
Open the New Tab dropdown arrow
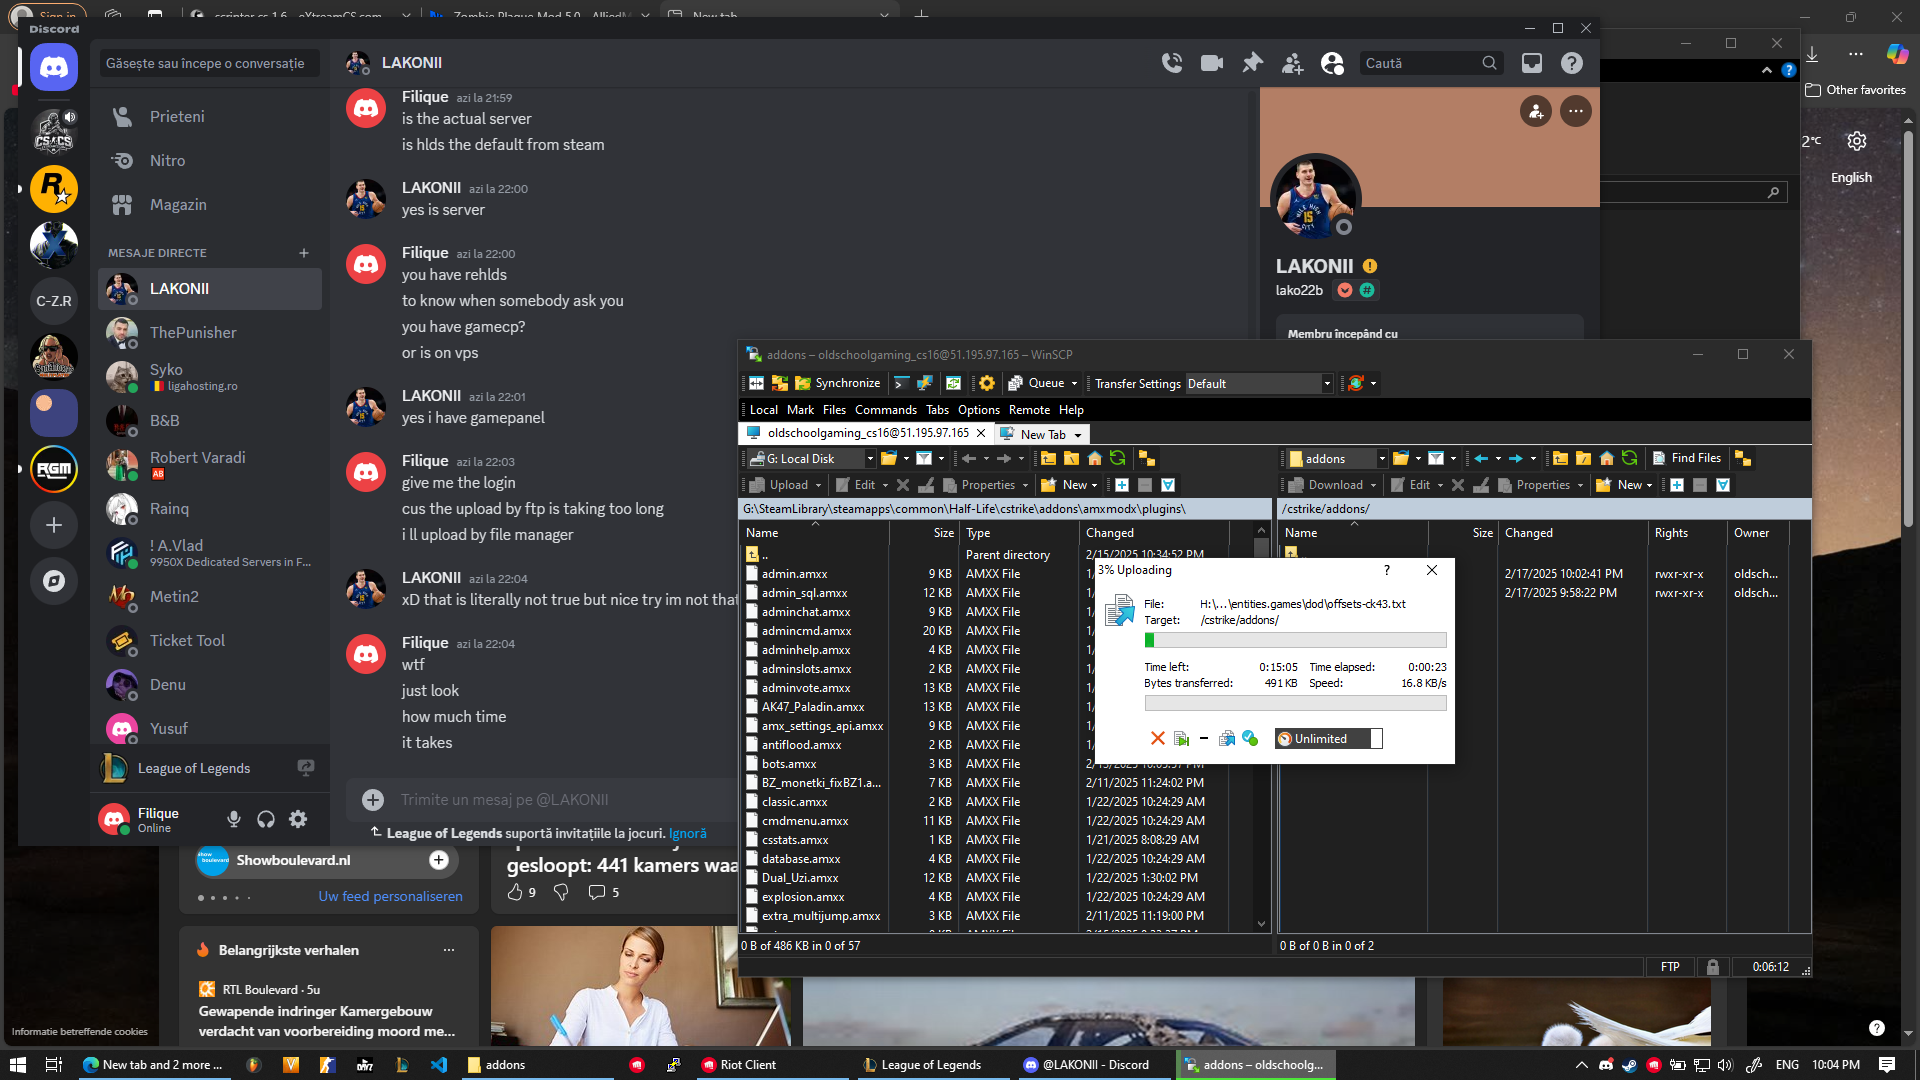[1078, 435]
